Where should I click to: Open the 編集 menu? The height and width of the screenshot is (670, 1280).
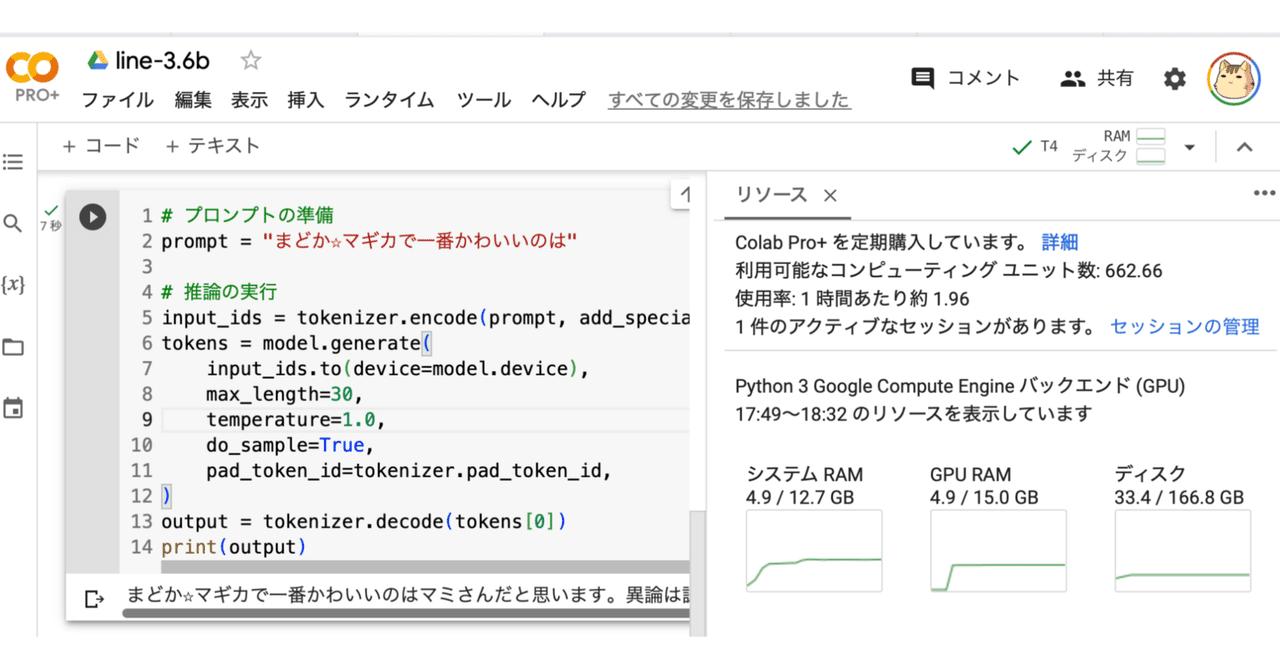click(193, 100)
